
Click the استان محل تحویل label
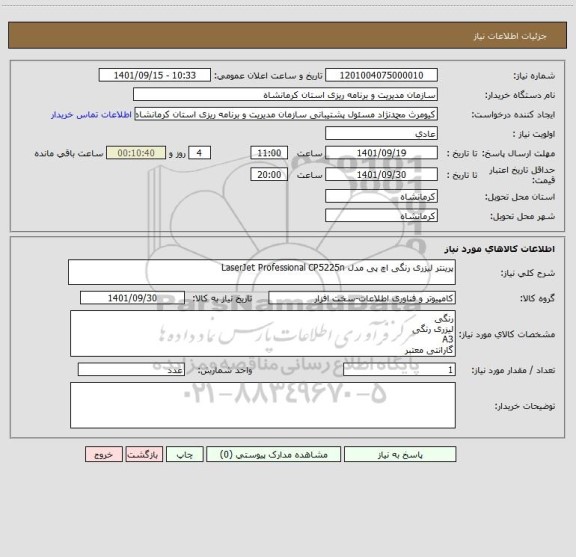pyautogui.click(x=520, y=197)
